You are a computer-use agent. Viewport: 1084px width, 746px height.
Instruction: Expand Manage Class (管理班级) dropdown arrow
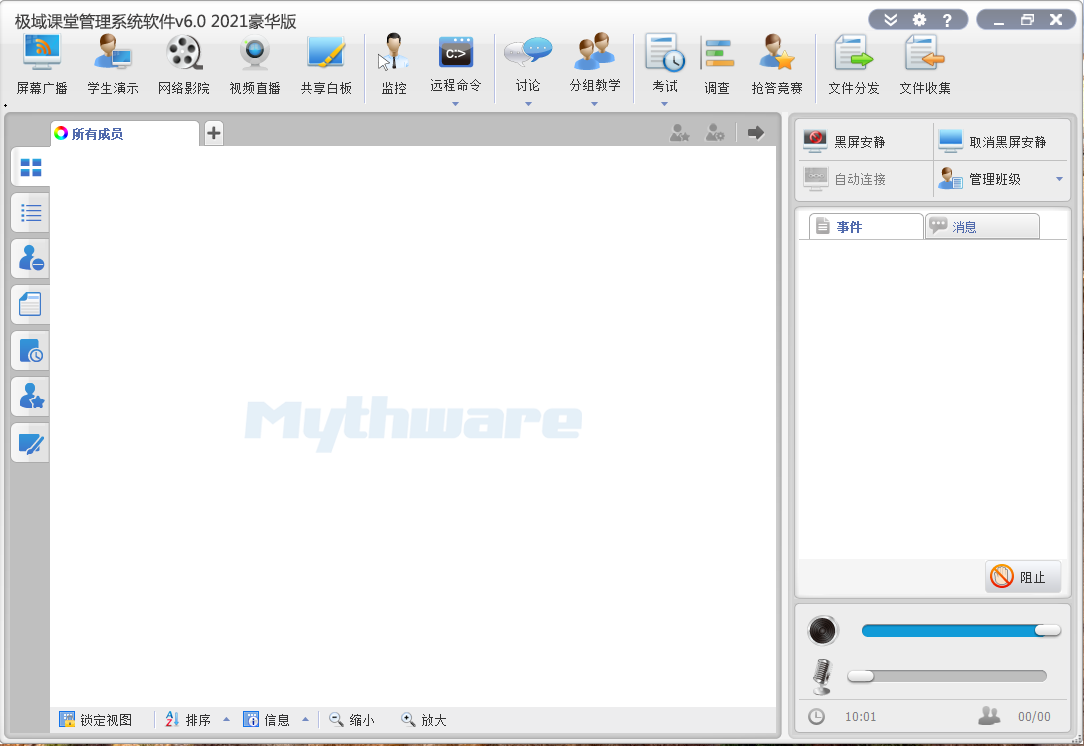1059,179
